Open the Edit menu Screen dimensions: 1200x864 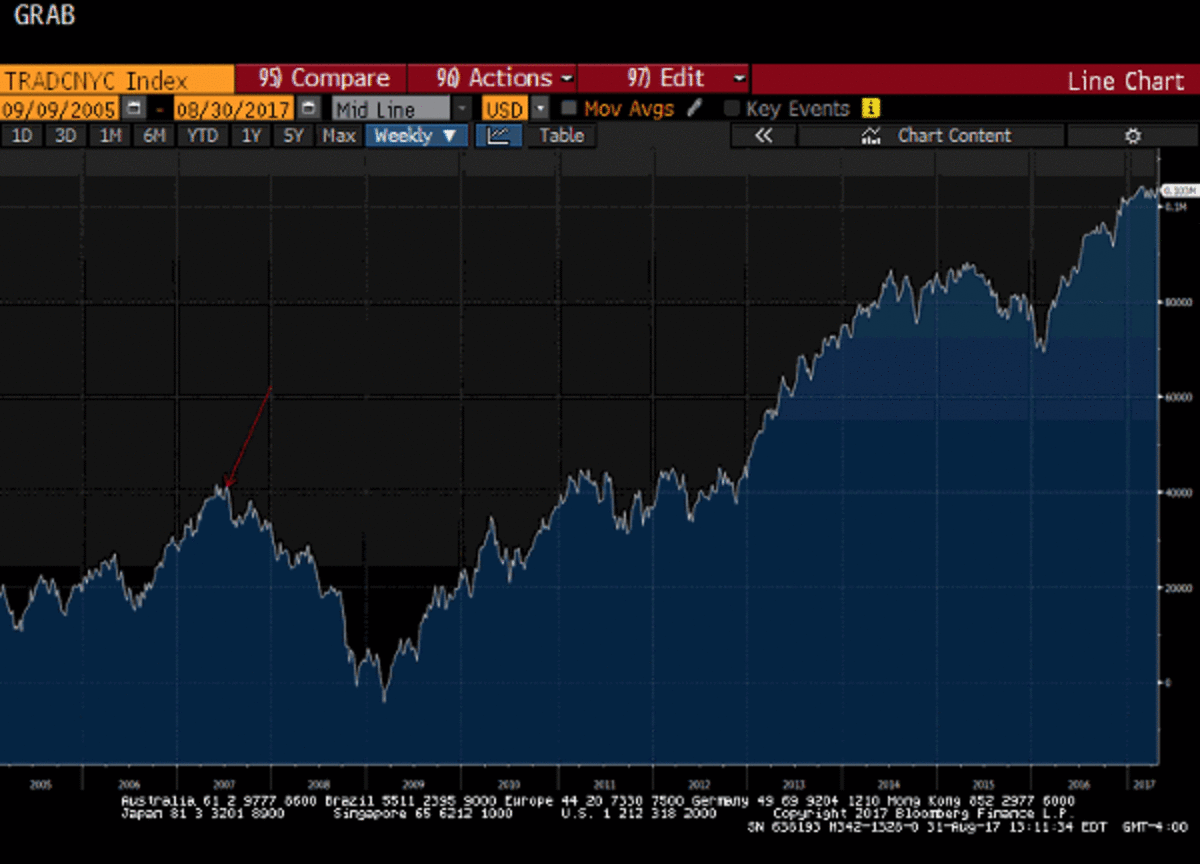point(664,78)
